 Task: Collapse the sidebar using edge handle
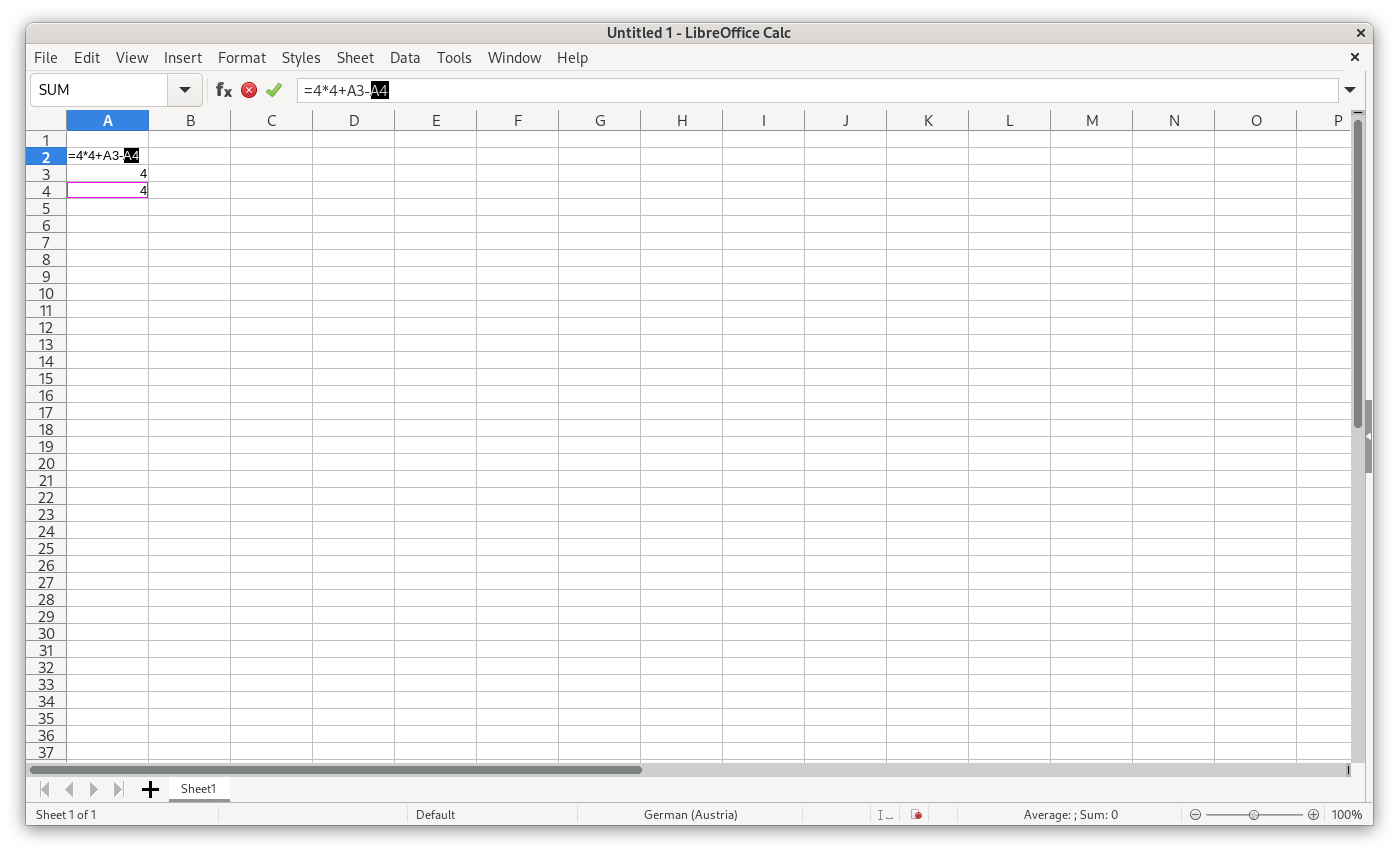click(1367, 437)
